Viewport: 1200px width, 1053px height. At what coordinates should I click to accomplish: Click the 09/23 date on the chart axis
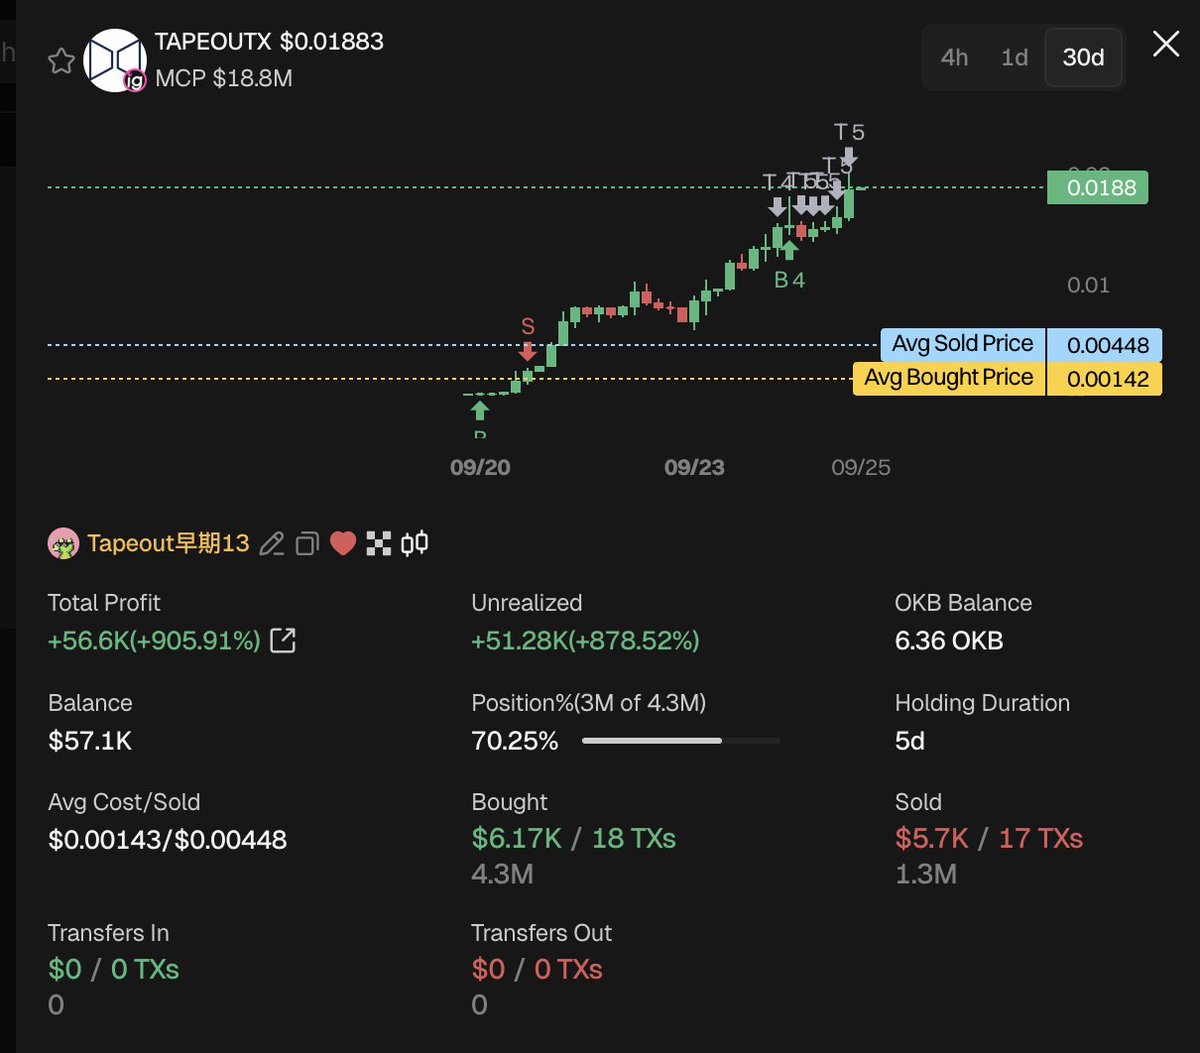694,467
